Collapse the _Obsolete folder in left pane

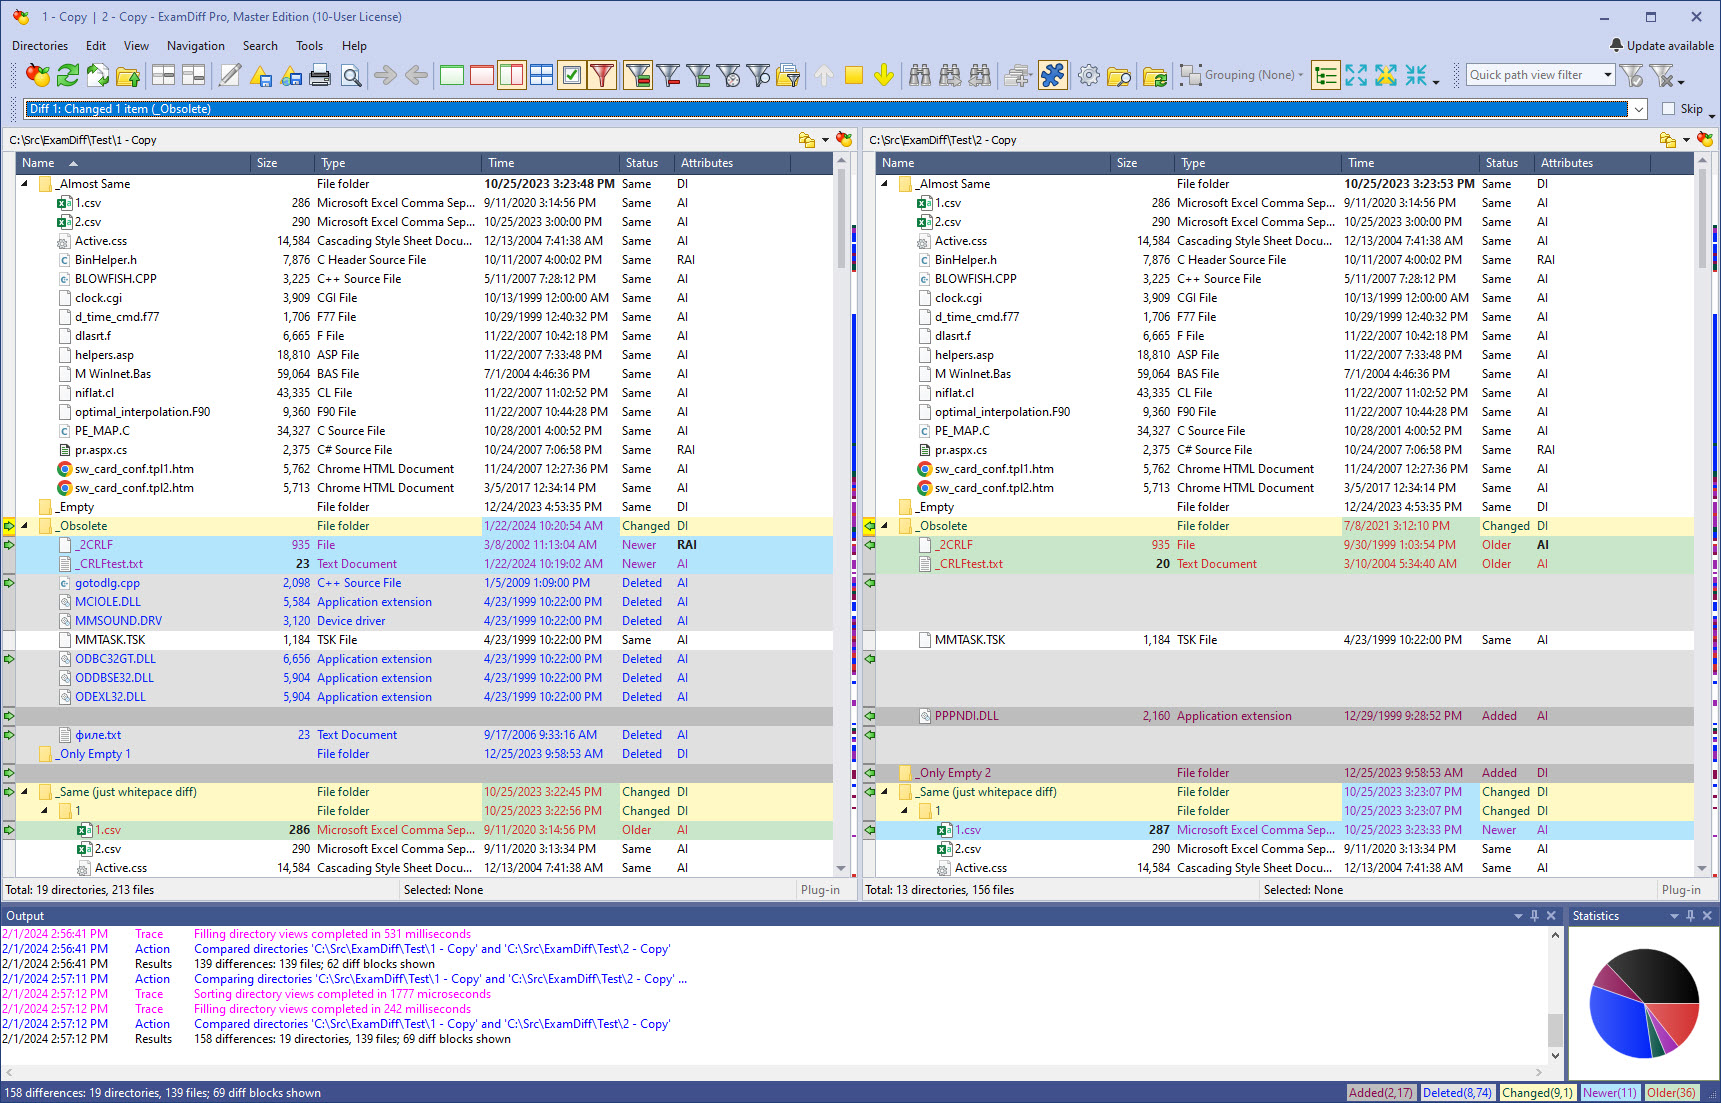click(x=25, y=526)
